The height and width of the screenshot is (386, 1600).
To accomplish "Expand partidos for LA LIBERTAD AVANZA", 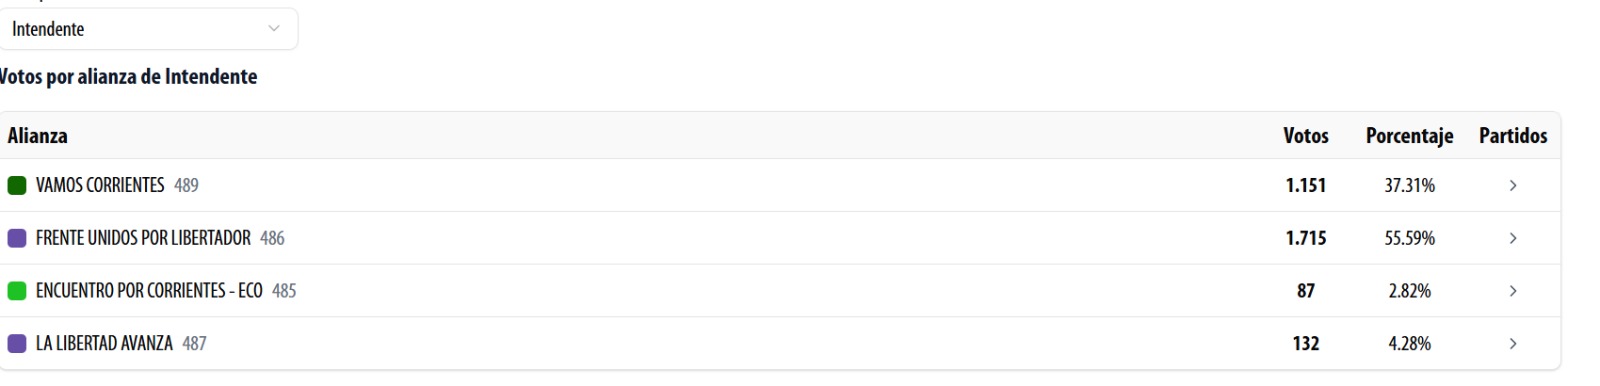I will click(1513, 344).
